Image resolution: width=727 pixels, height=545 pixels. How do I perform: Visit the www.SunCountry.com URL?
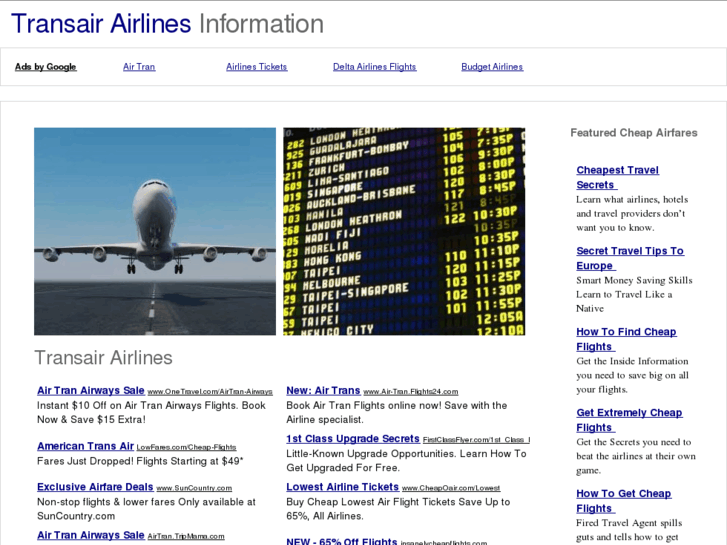194,488
